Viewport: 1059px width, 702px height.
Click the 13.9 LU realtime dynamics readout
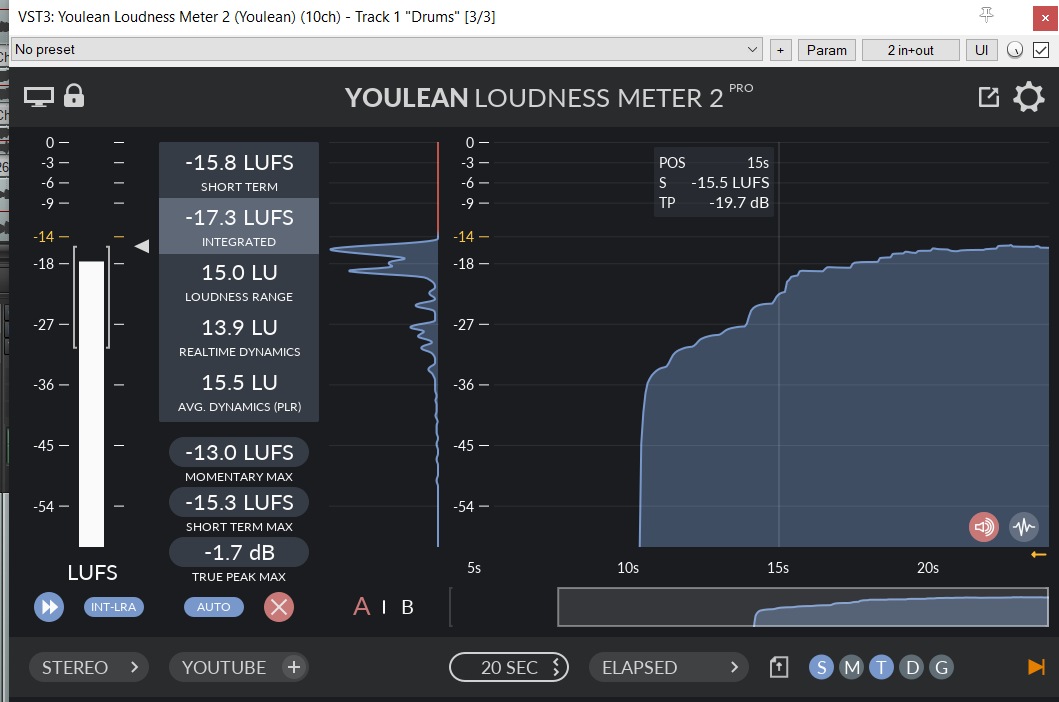(x=239, y=336)
